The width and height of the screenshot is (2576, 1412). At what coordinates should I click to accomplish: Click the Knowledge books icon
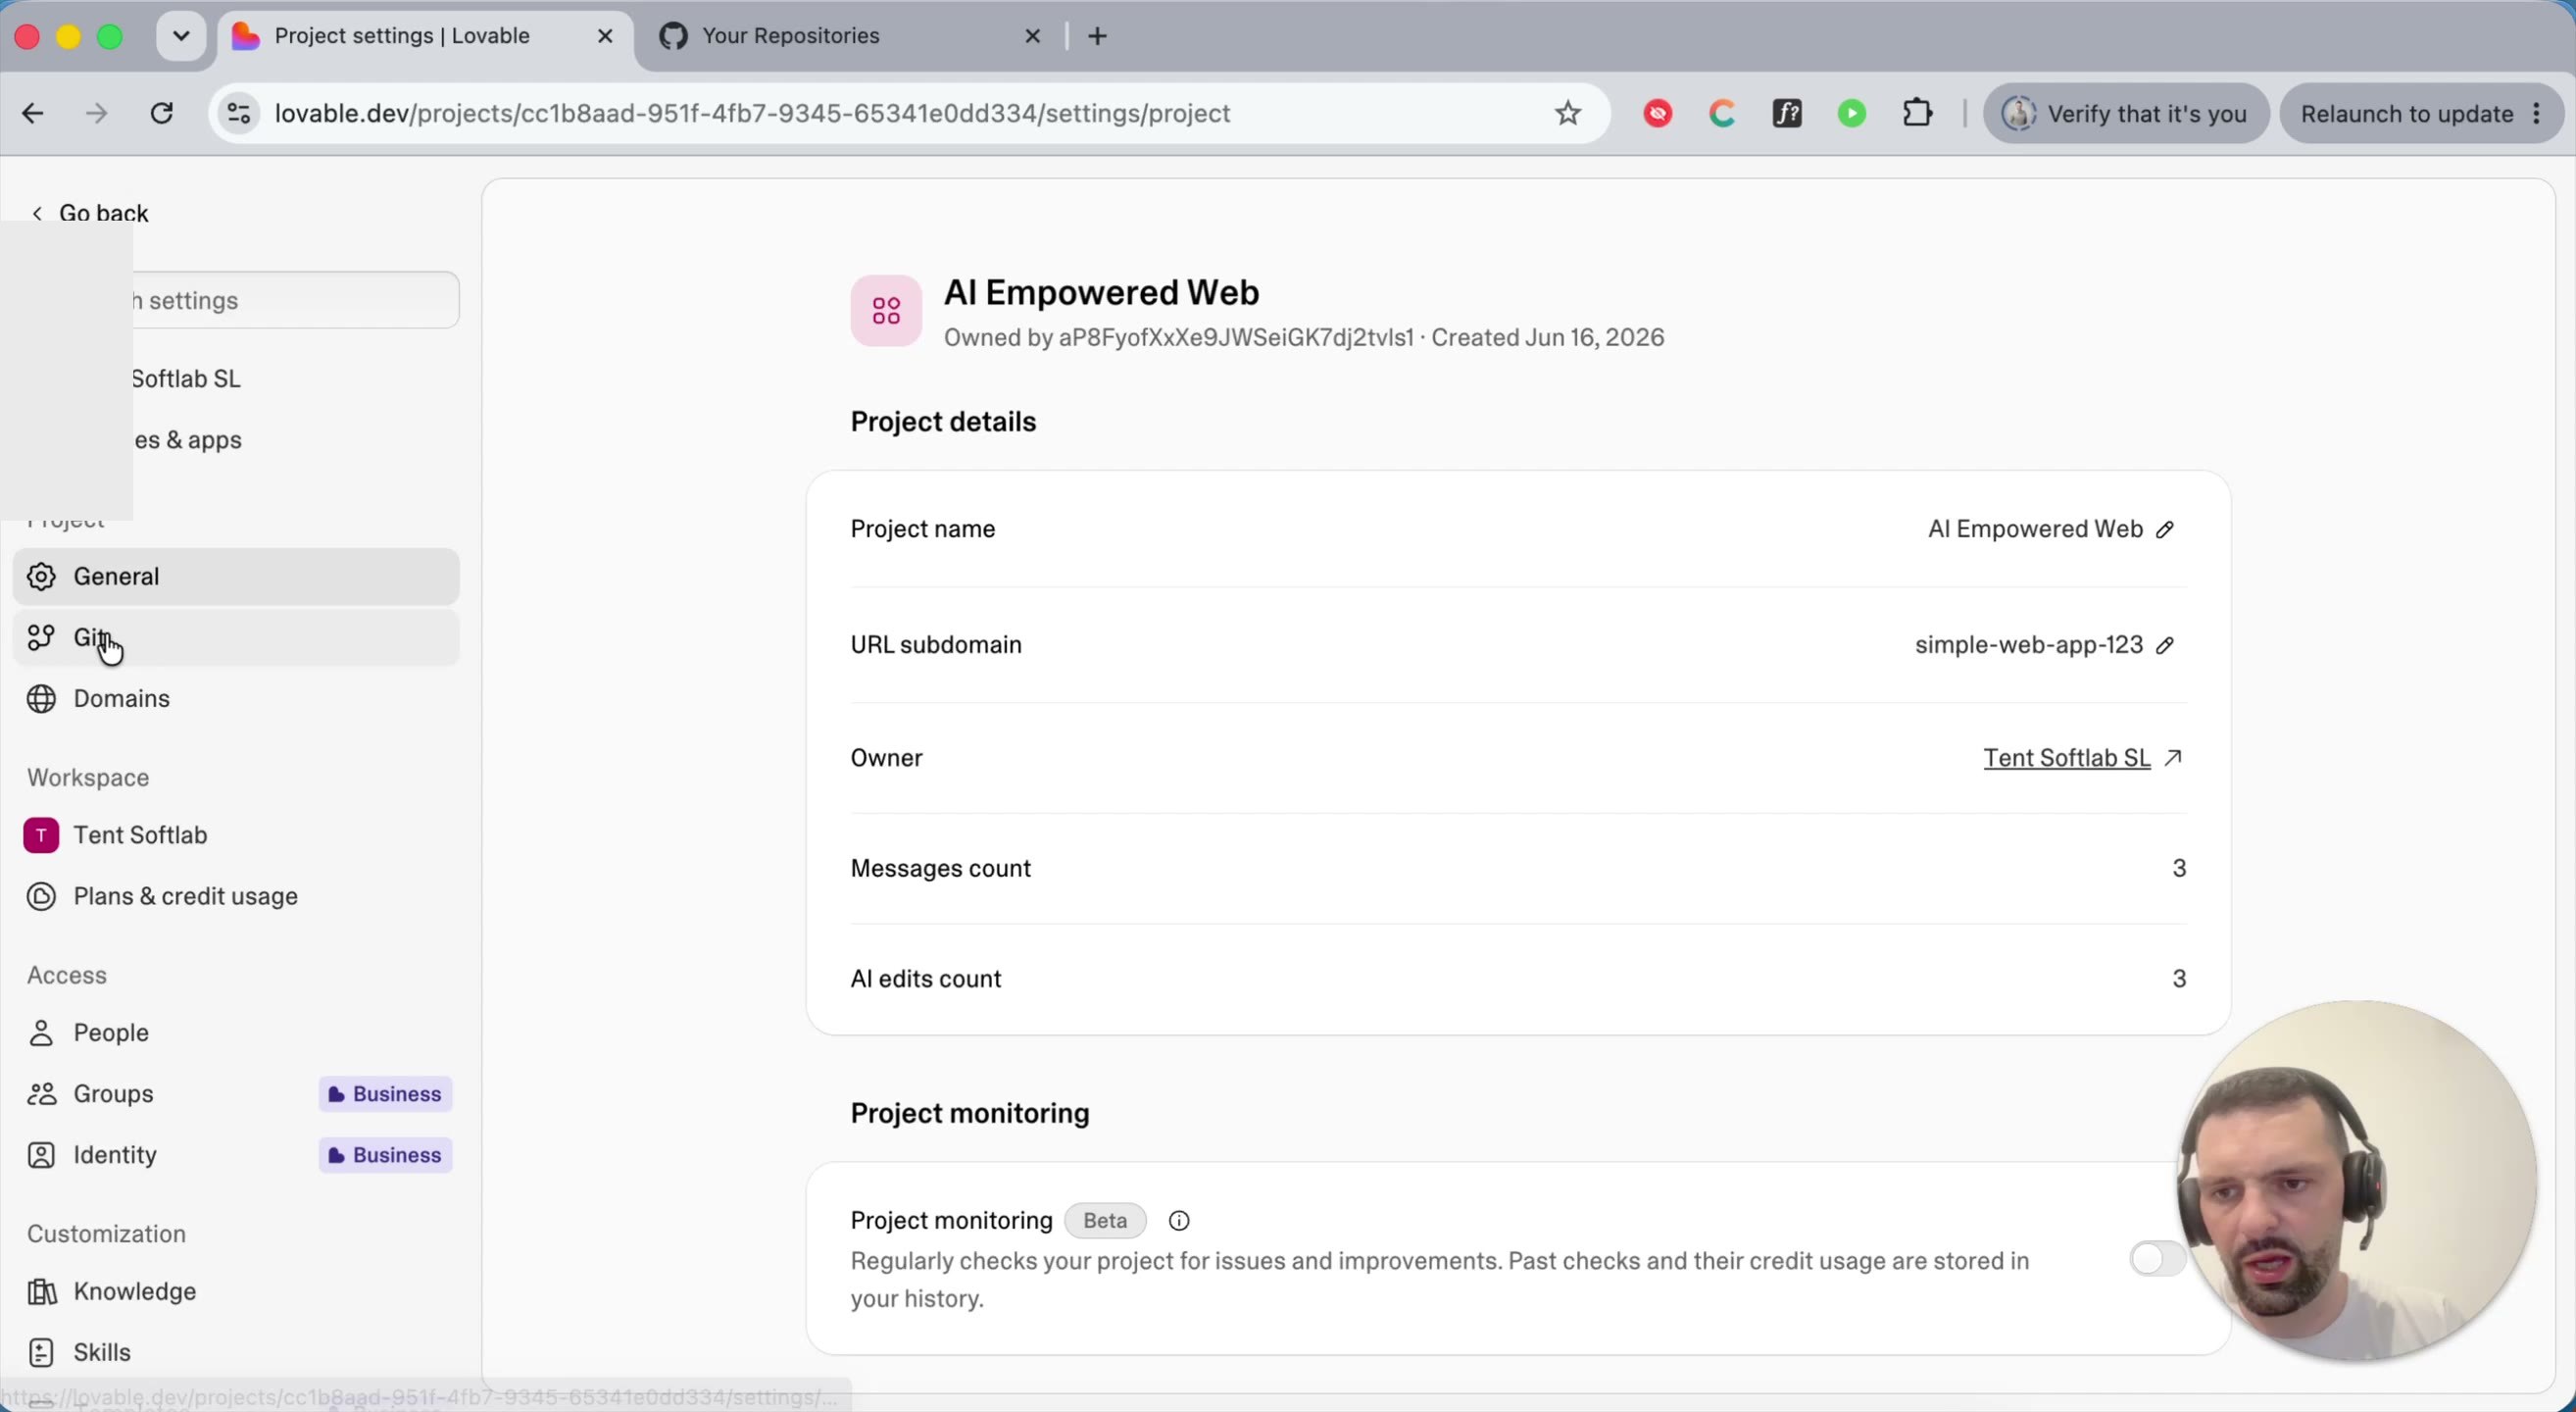pyautogui.click(x=41, y=1292)
